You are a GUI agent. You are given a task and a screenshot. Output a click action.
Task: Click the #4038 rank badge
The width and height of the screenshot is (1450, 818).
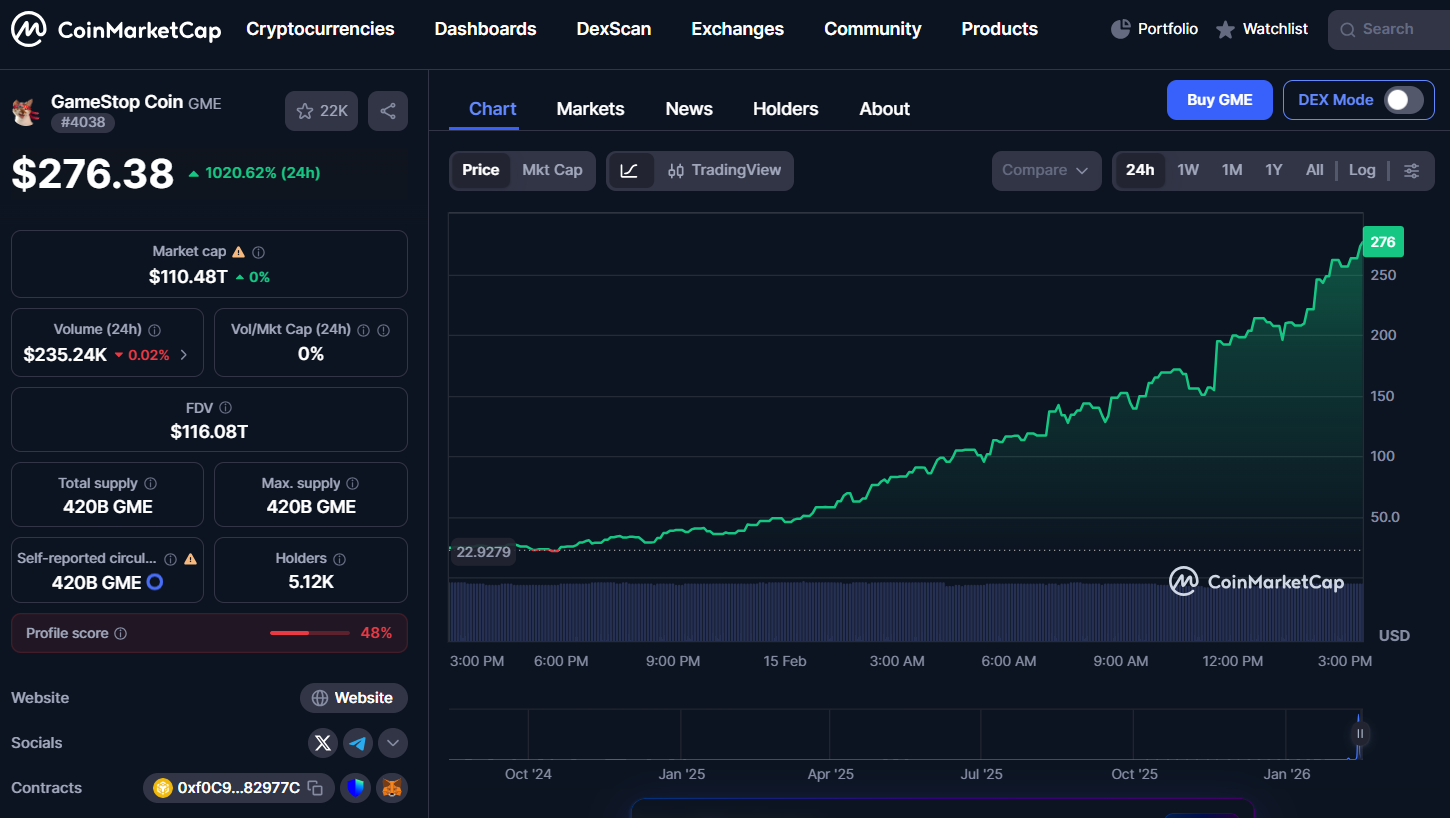point(83,123)
